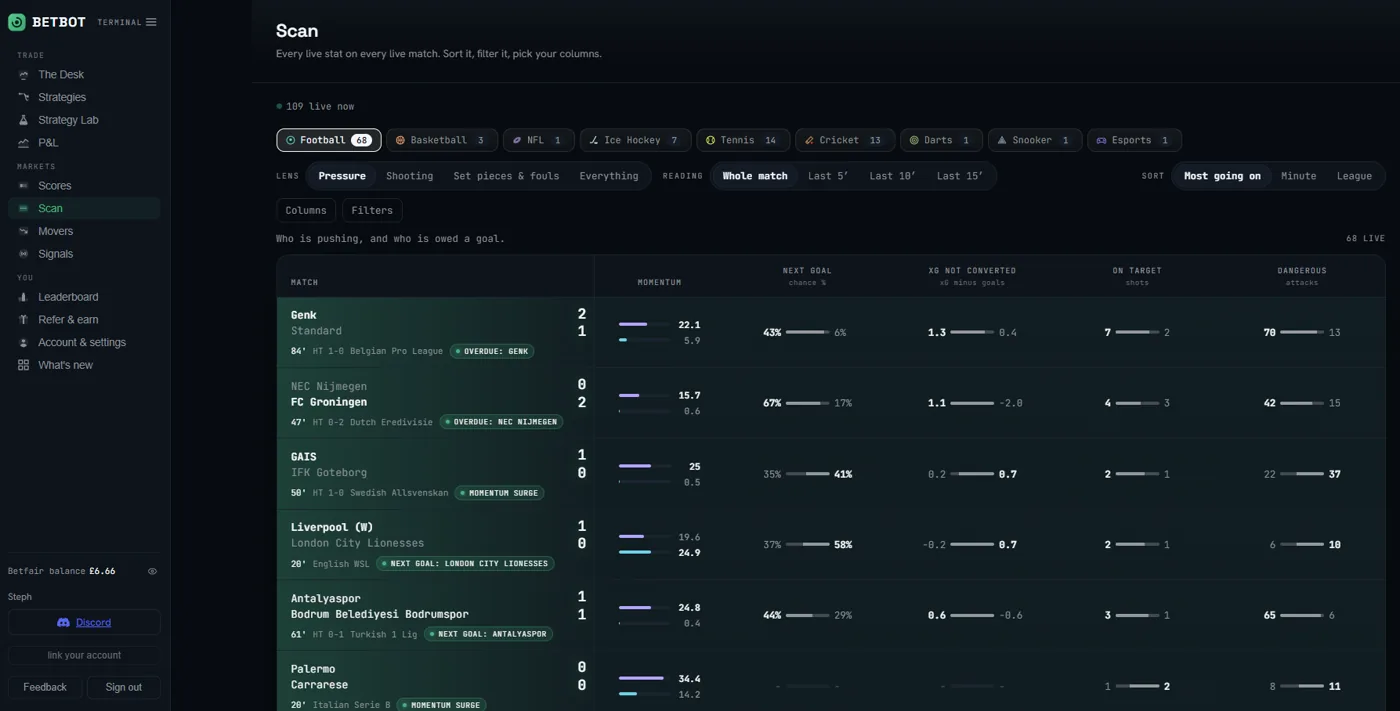Click the Esports controller icon
Image resolution: width=1400 pixels, height=711 pixels.
pyautogui.click(x=1101, y=140)
